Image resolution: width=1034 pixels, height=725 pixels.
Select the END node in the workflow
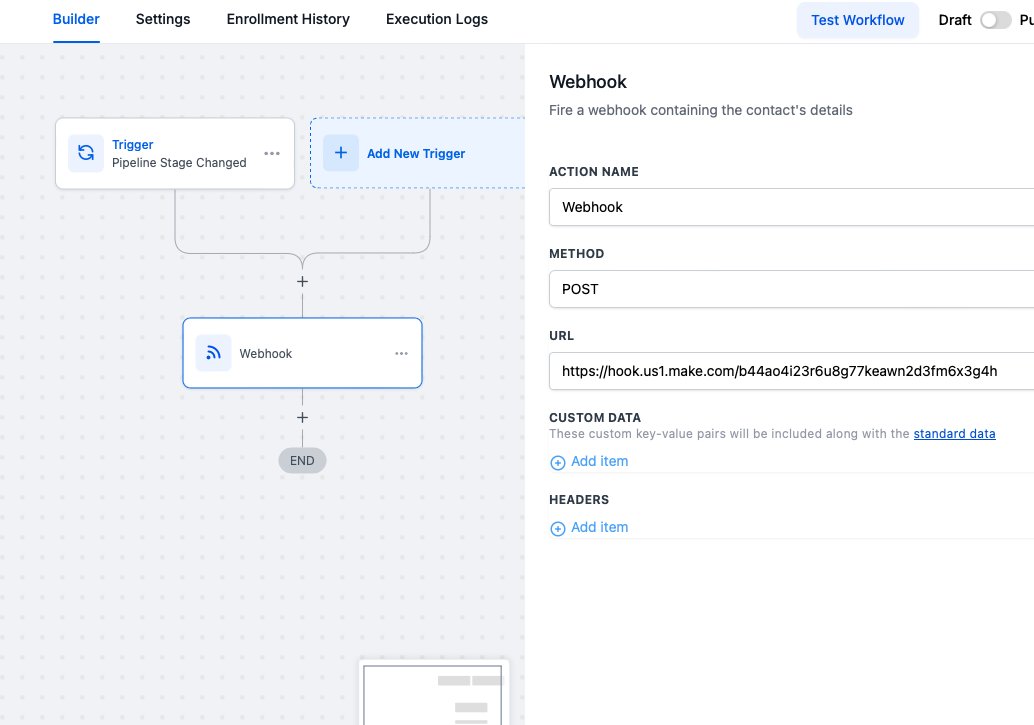(302, 461)
